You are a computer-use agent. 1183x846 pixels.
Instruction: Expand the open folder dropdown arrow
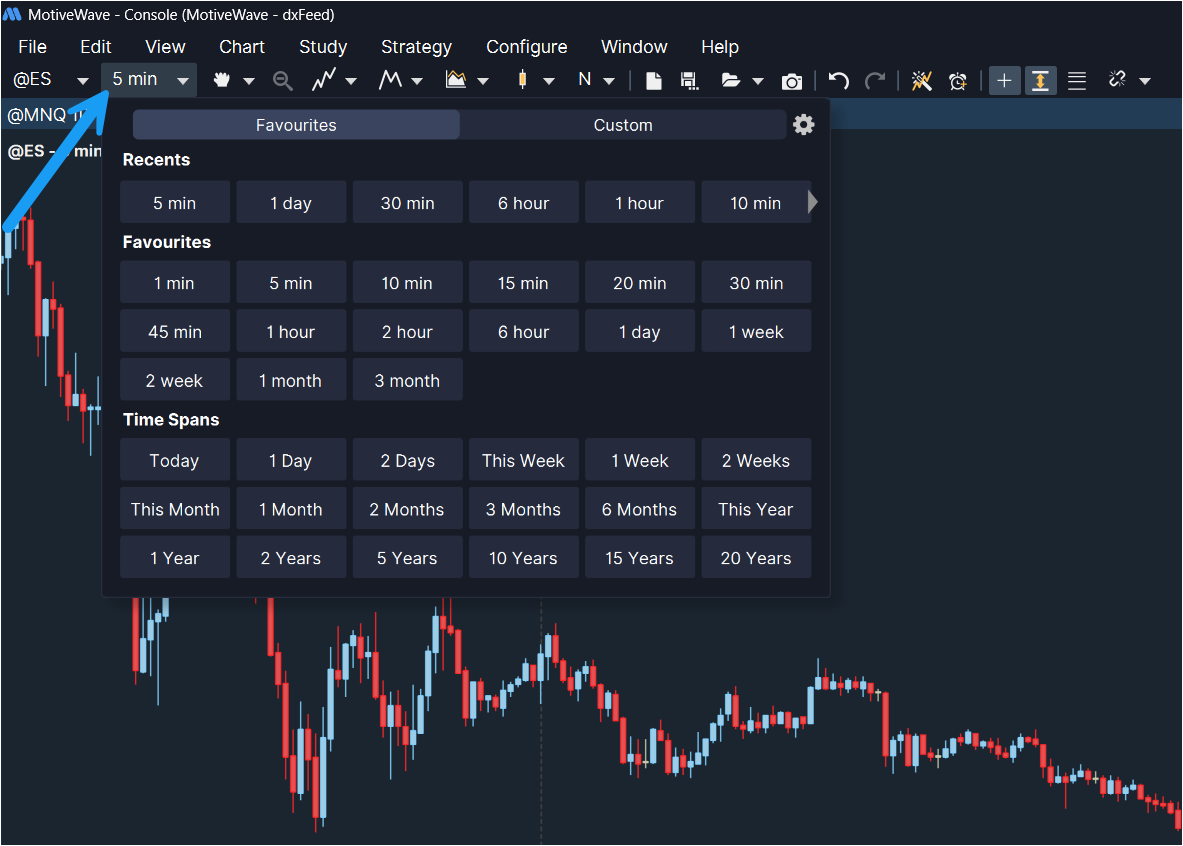tap(758, 81)
